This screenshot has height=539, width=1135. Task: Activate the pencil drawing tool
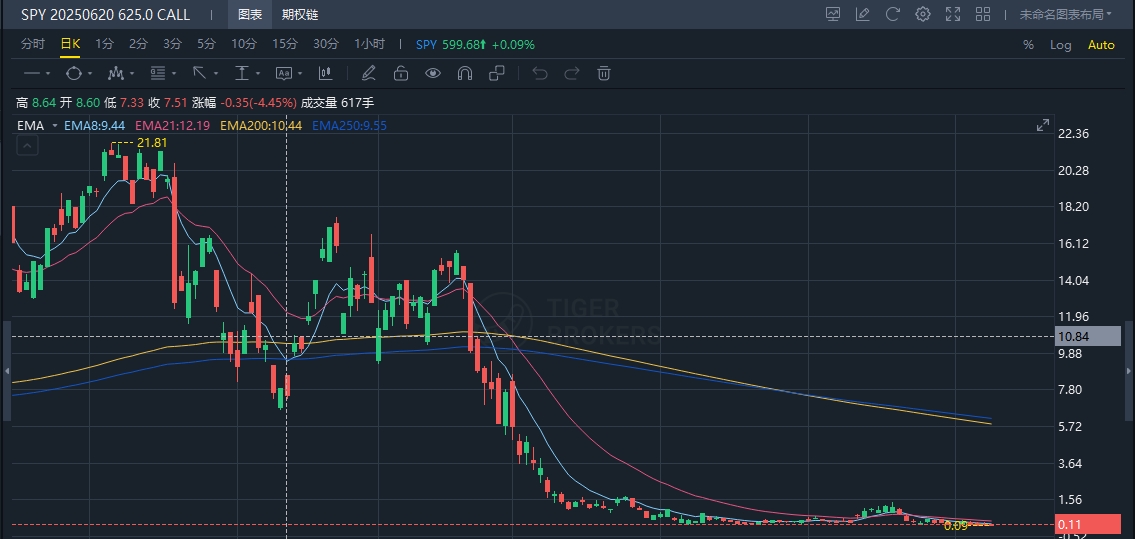[x=368, y=73]
